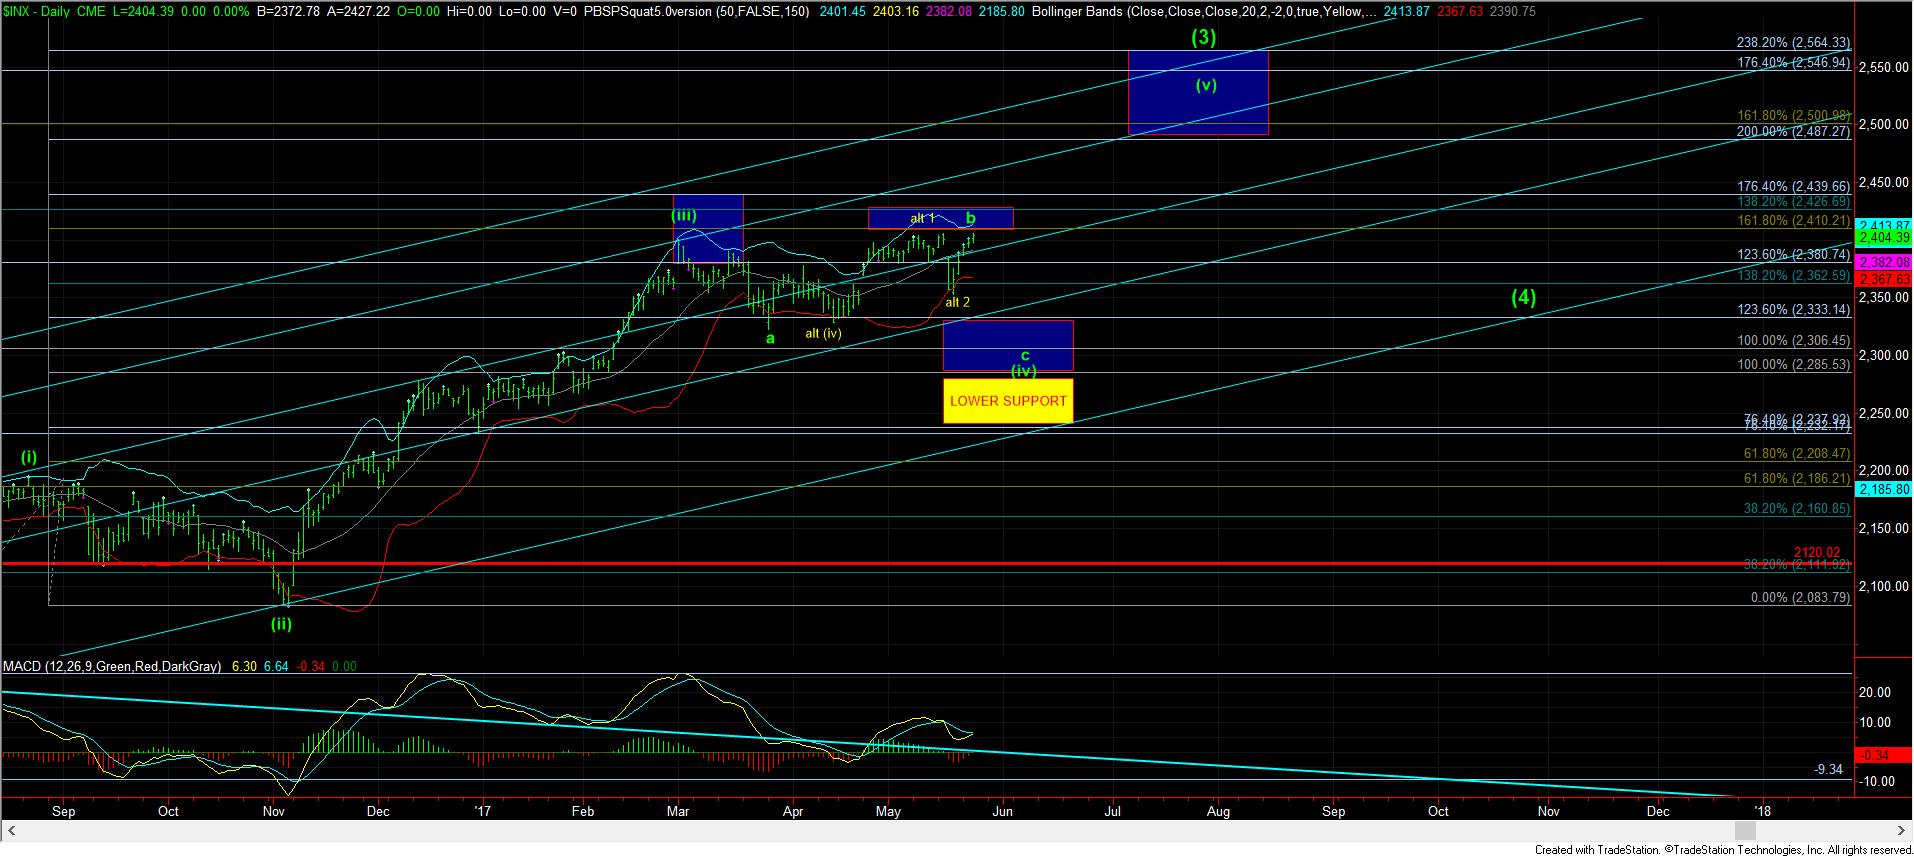This screenshot has height=856, width=1914.
Task: Select the green (3) wave label
Action: tap(1203, 38)
